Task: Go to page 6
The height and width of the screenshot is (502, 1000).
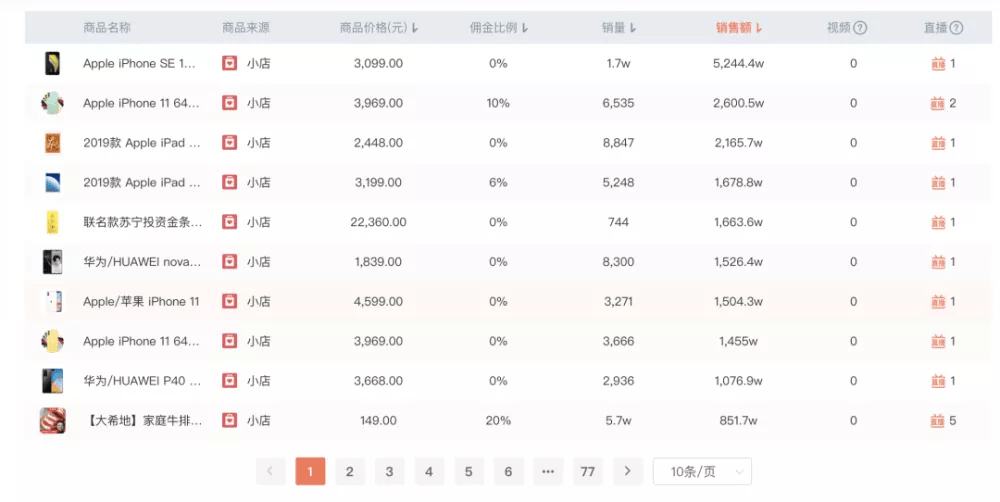Action: click(x=508, y=471)
